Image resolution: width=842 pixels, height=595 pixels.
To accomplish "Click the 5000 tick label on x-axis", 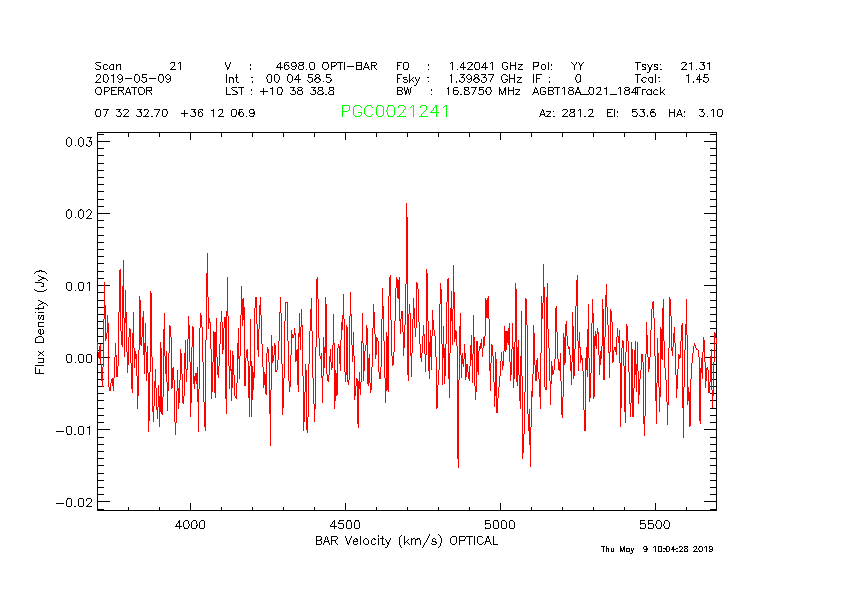I will (x=499, y=524).
